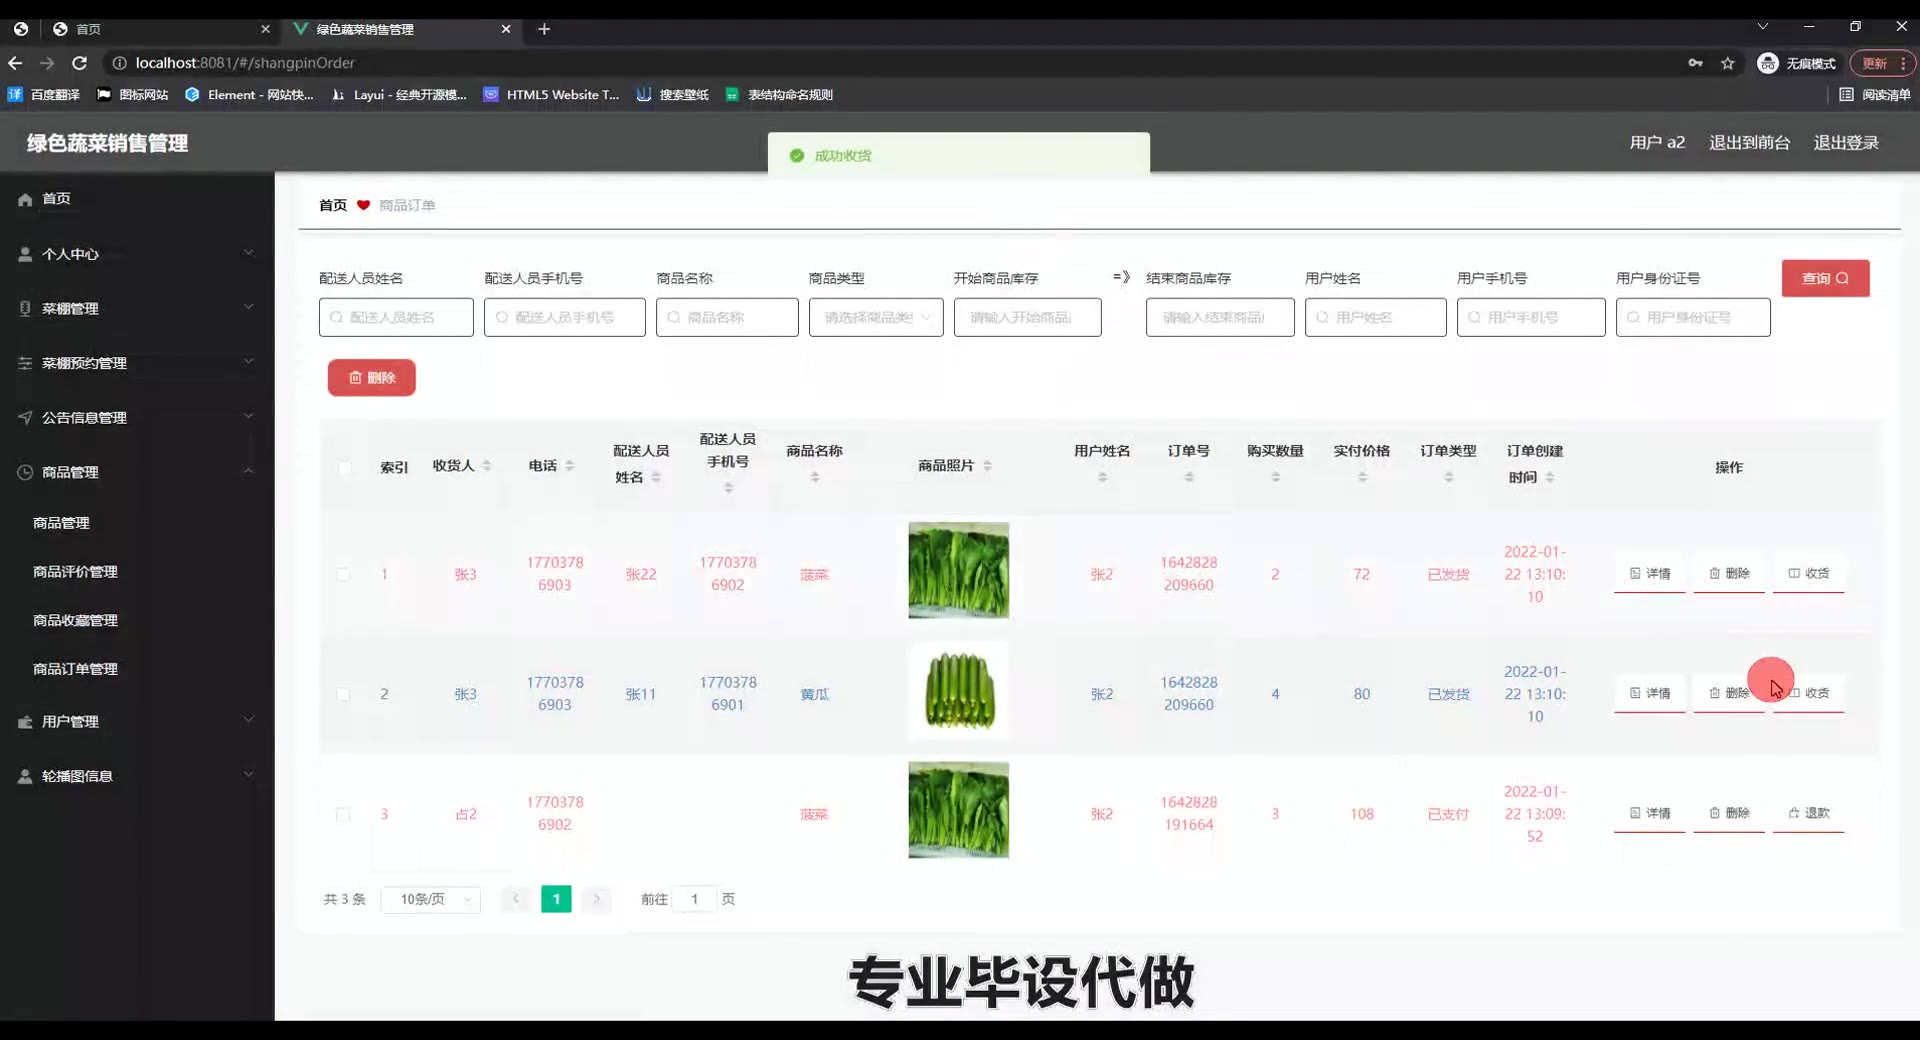Viewport: 1920px width, 1040px height.
Task: Open the 百度翻译 bookmark
Action: tap(44, 95)
